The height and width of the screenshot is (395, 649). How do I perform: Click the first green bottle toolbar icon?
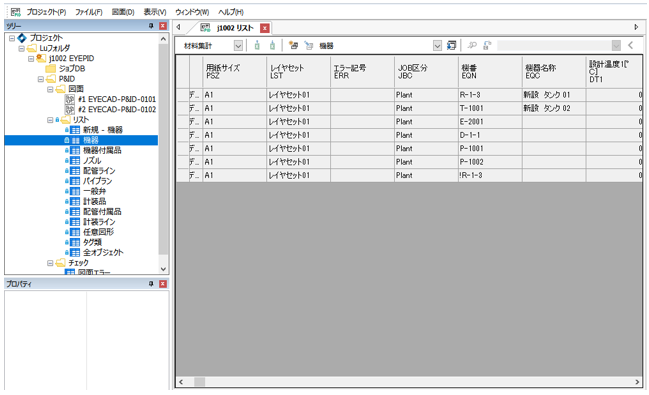(x=257, y=46)
